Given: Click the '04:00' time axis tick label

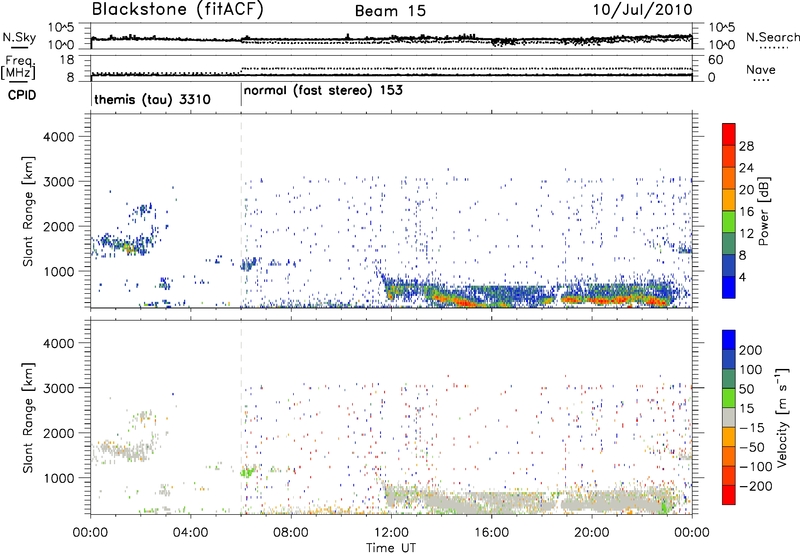Looking at the screenshot, I should point(191,533).
